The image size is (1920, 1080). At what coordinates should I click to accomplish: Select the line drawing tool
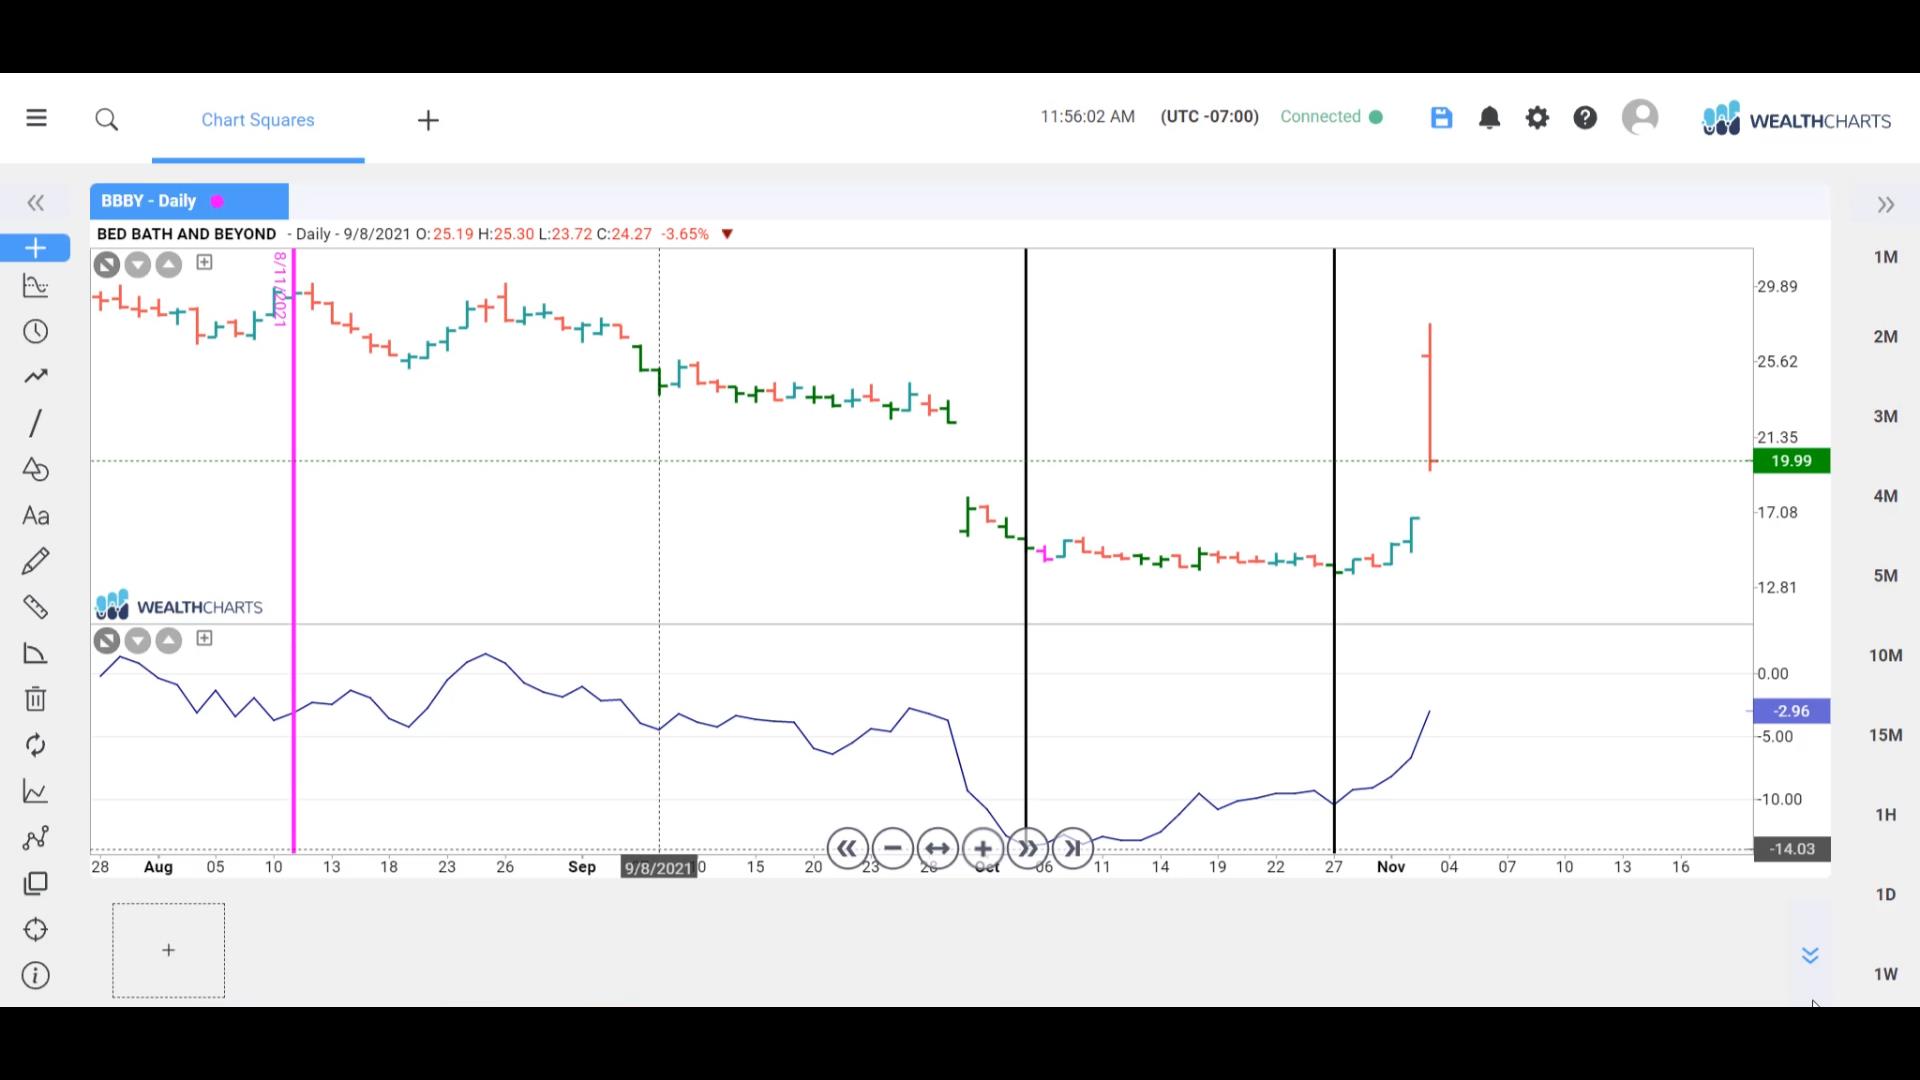(35, 423)
